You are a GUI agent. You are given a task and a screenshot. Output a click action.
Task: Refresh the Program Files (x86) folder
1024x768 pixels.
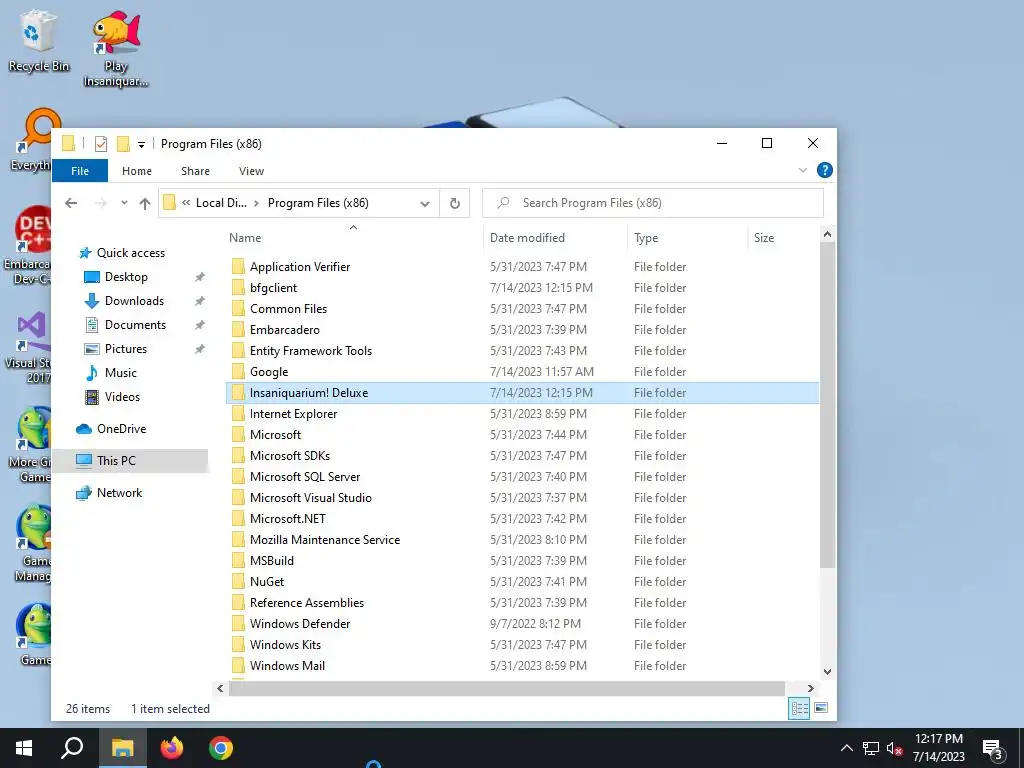click(455, 203)
